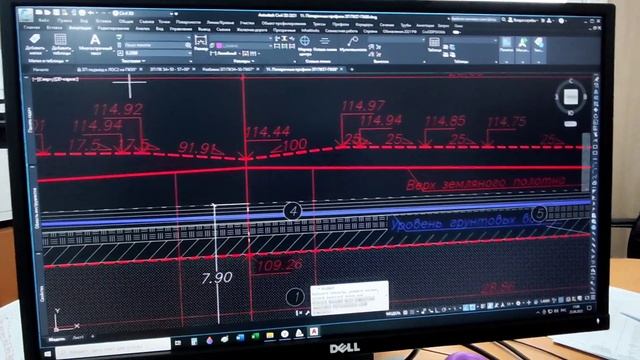The height and width of the screenshot is (360, 640).
Task: Click the Добавить метки label tool
Action: (36, 44)
